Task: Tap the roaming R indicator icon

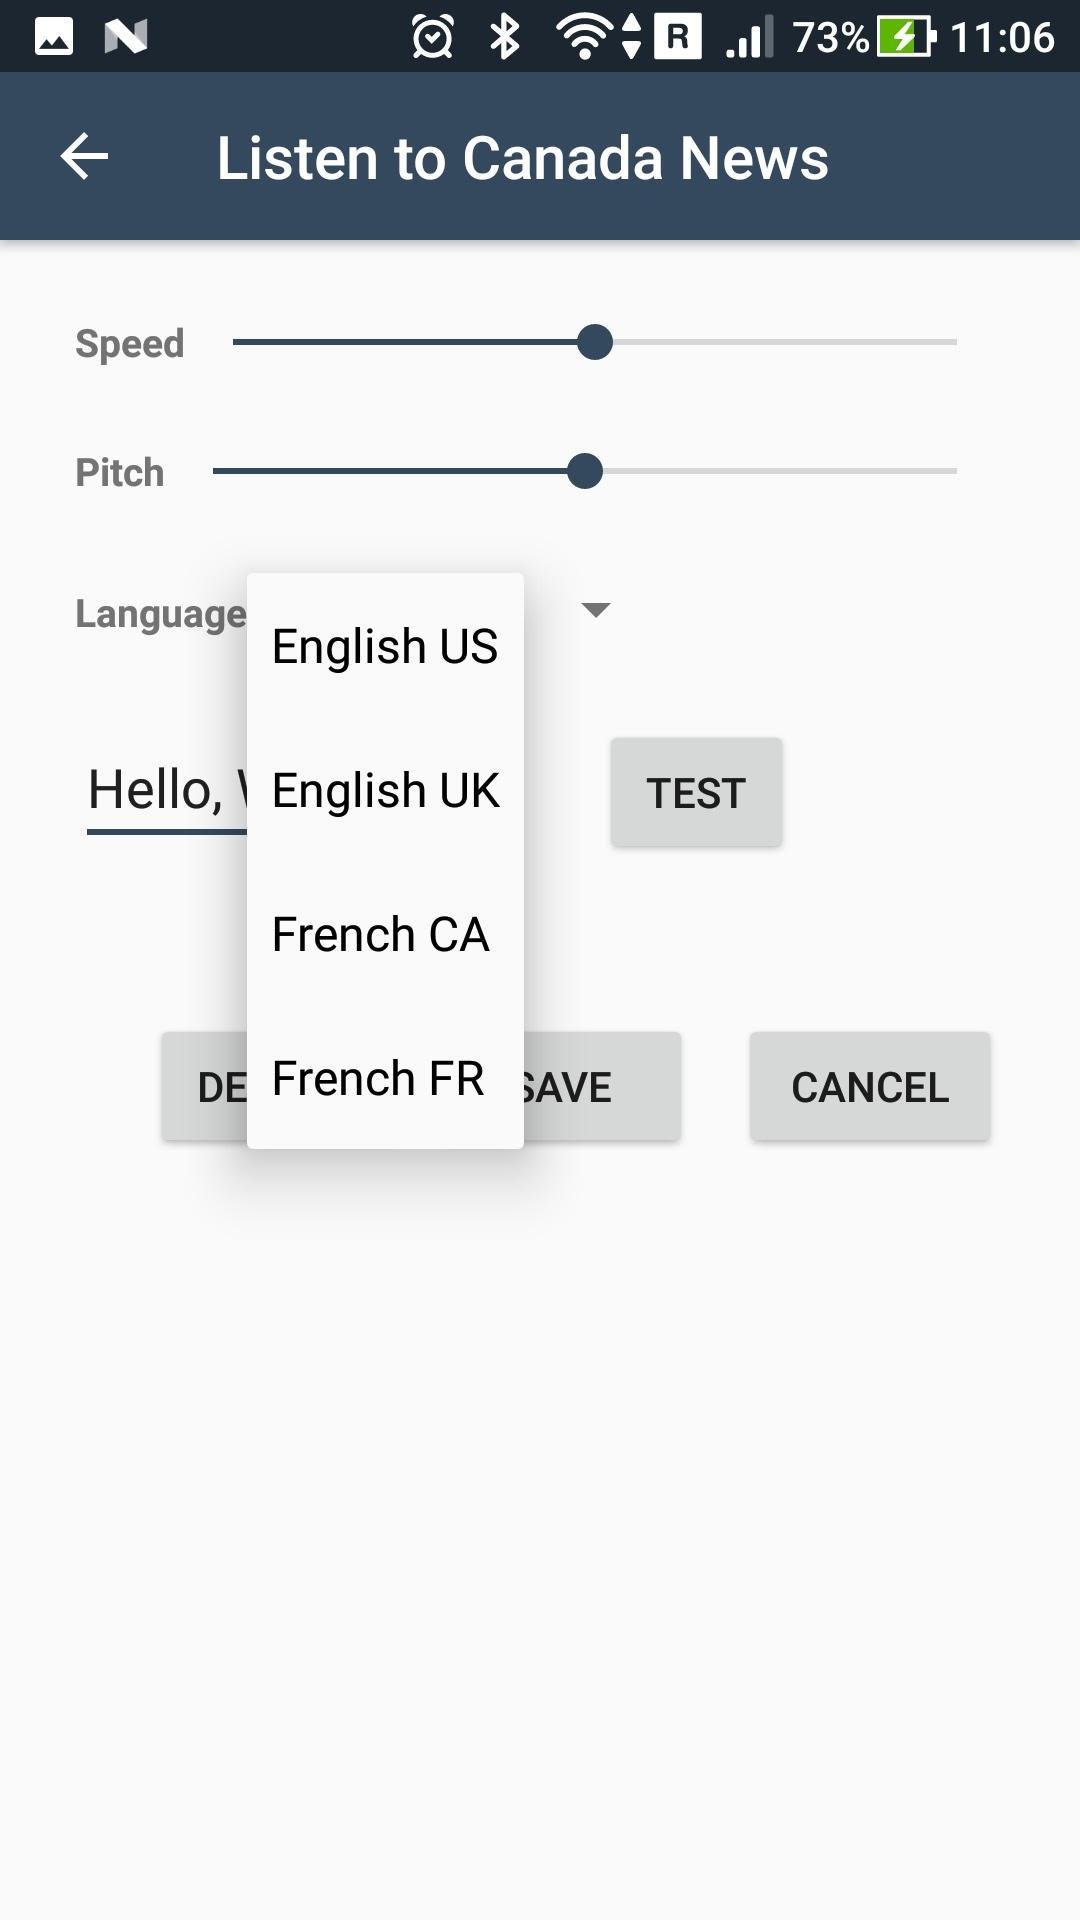Action: pos(678,37)
